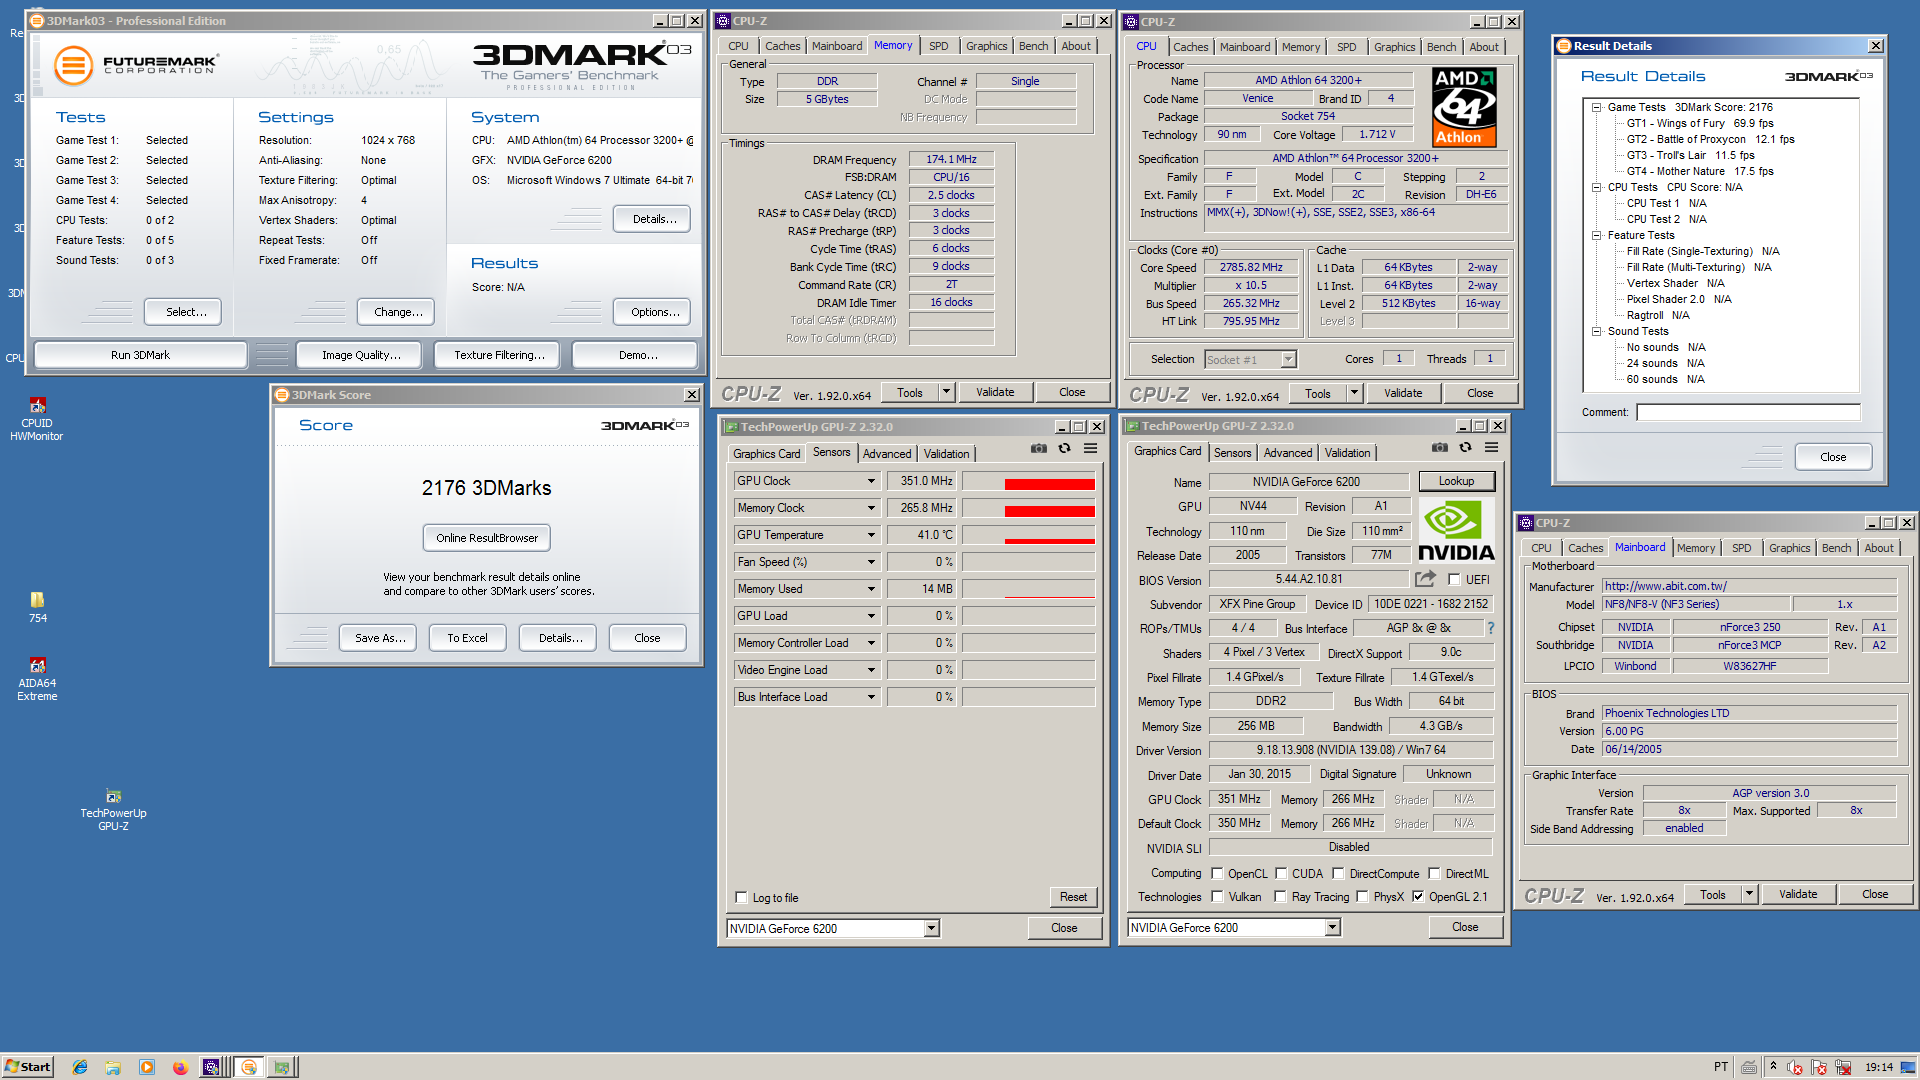Show hidden tray icons arrow

click(x=1773, y=1066)
